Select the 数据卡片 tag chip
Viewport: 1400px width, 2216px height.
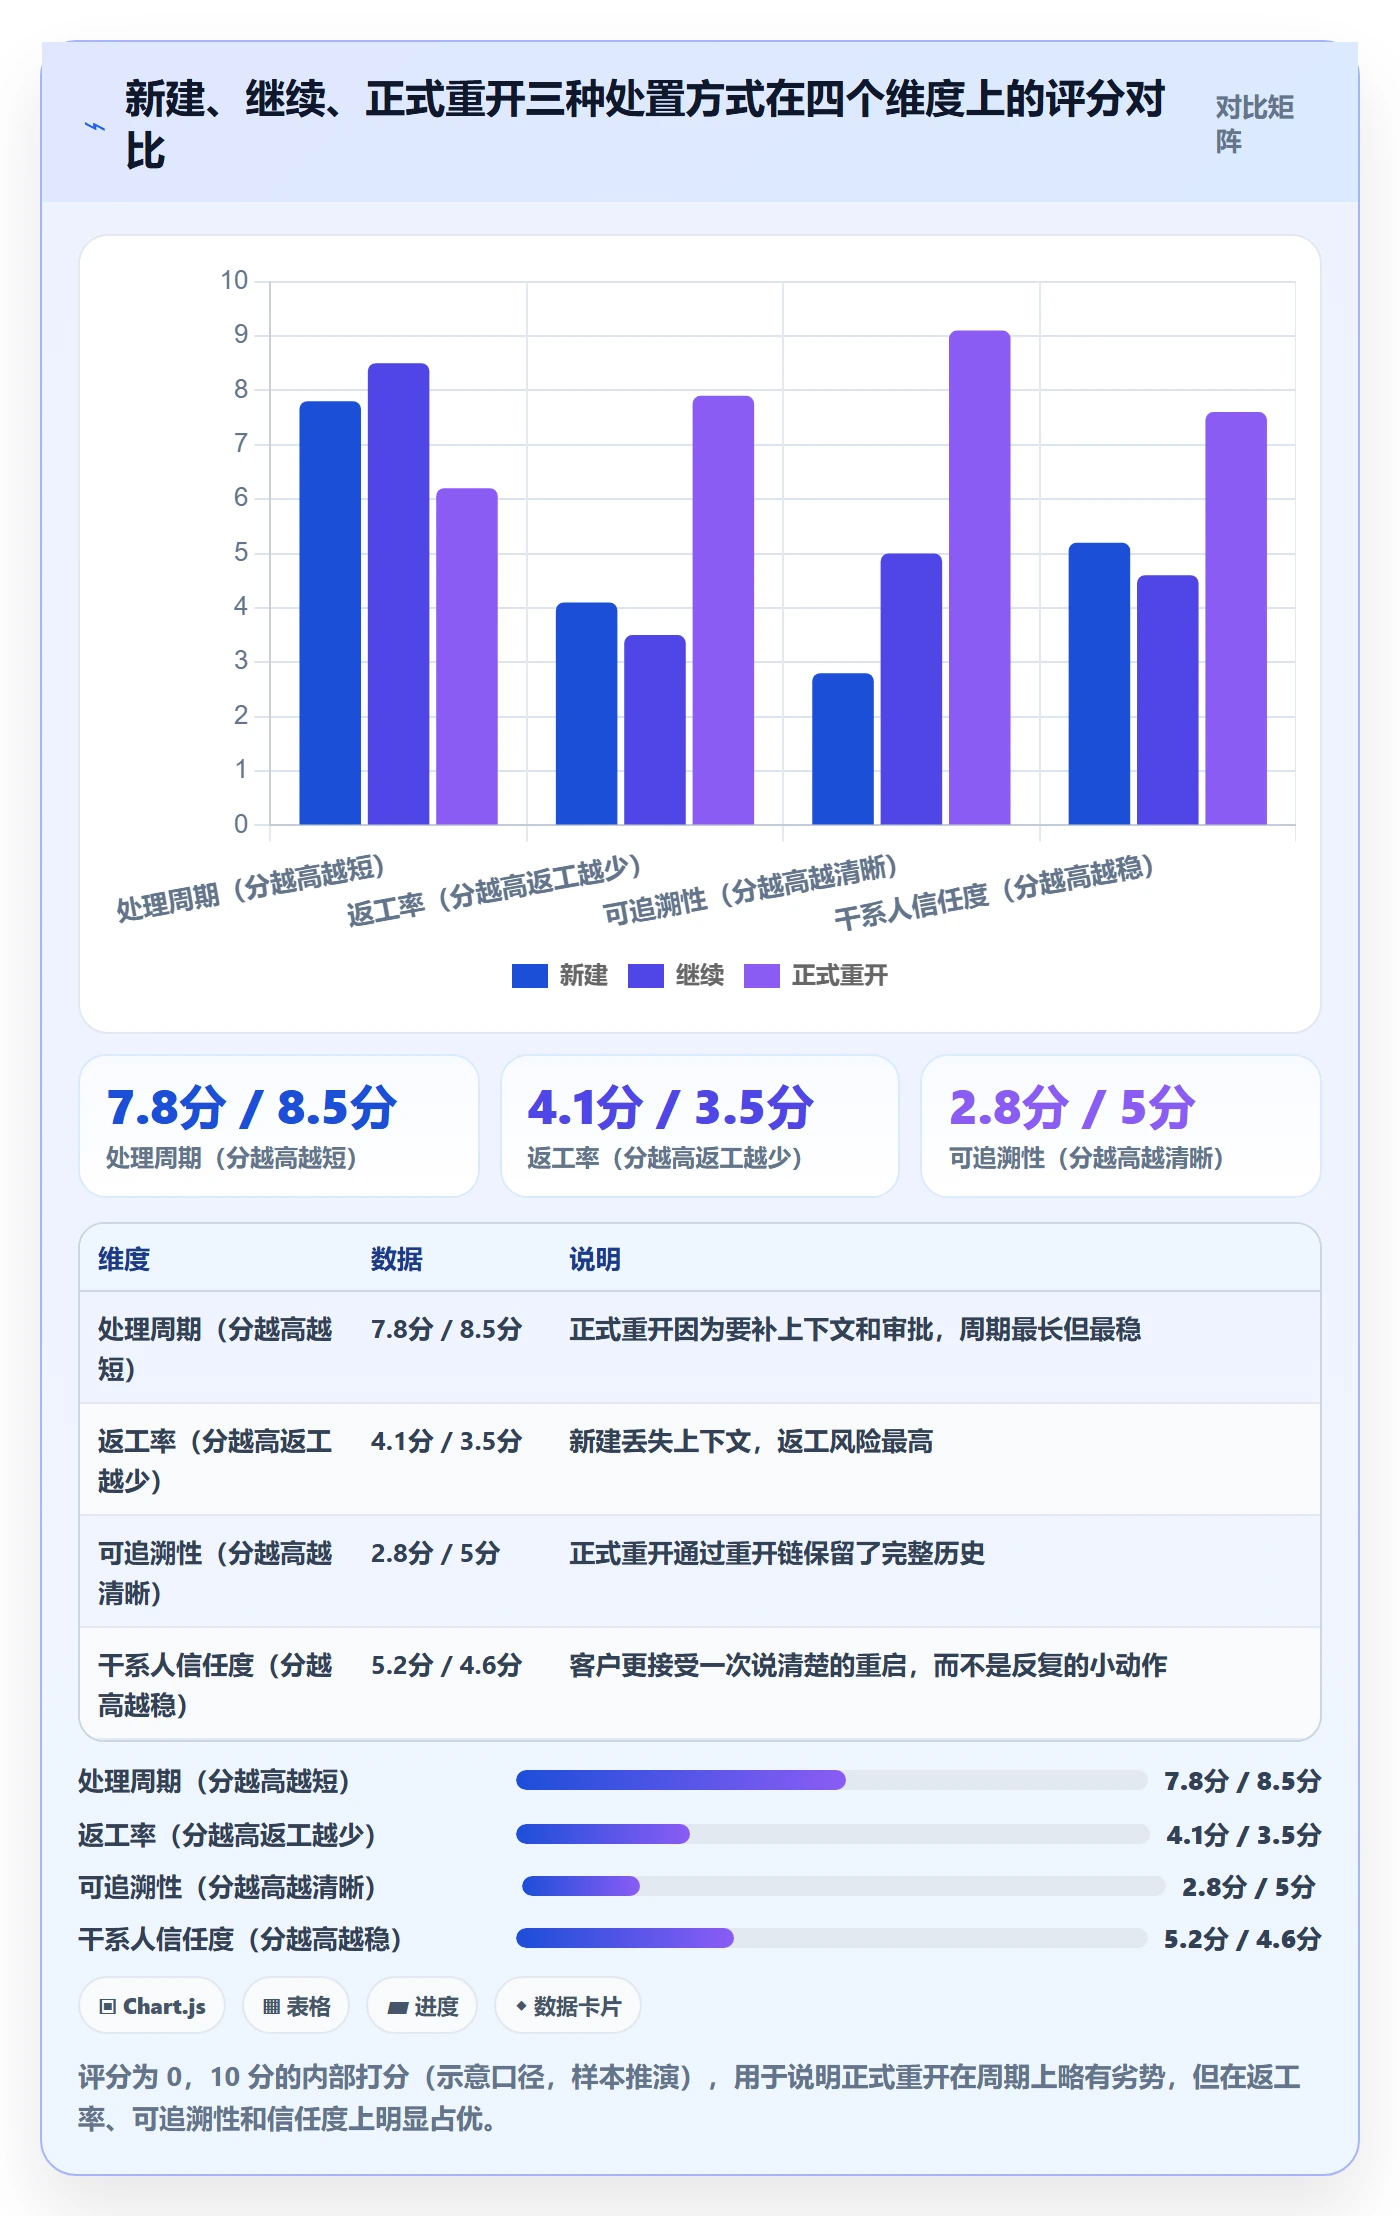point(568,2005)
